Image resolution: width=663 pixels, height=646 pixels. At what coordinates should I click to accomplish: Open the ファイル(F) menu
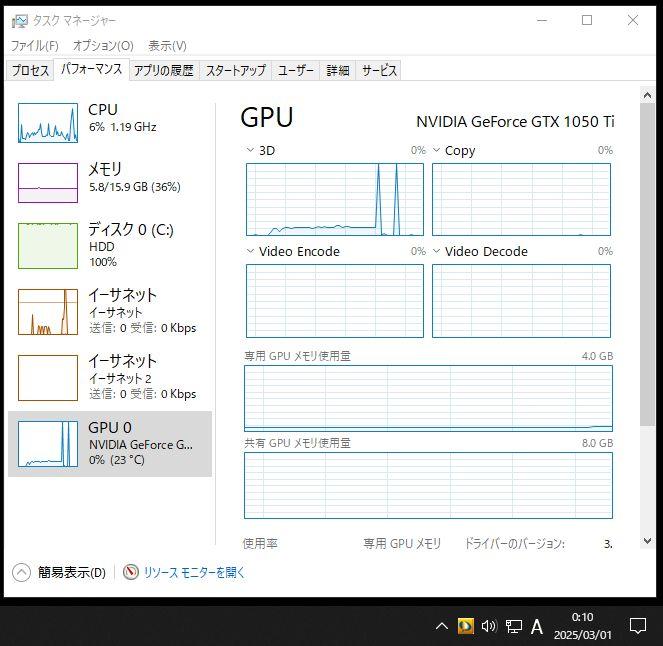35,46
